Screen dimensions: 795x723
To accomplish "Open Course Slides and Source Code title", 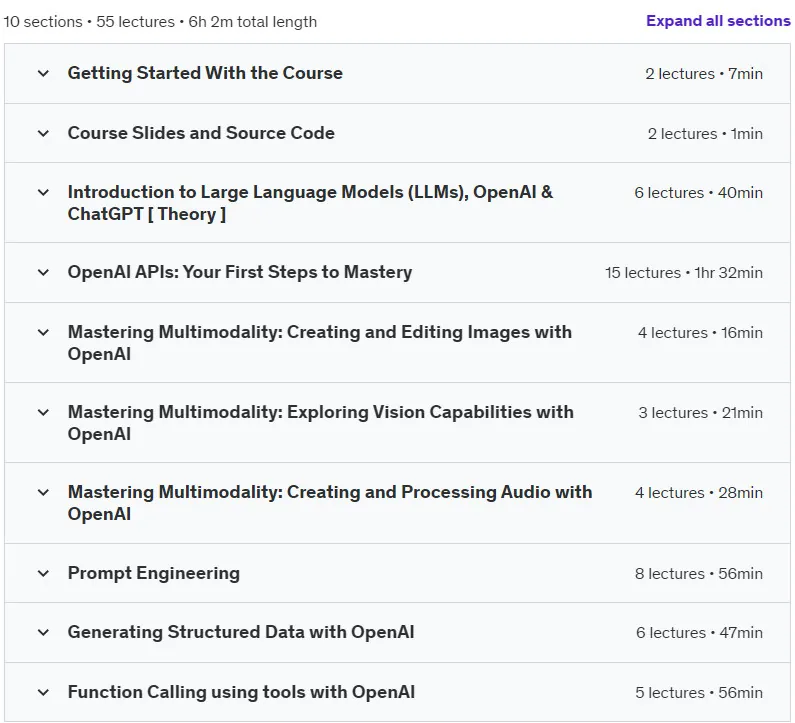I will click(x=201, y=133).
